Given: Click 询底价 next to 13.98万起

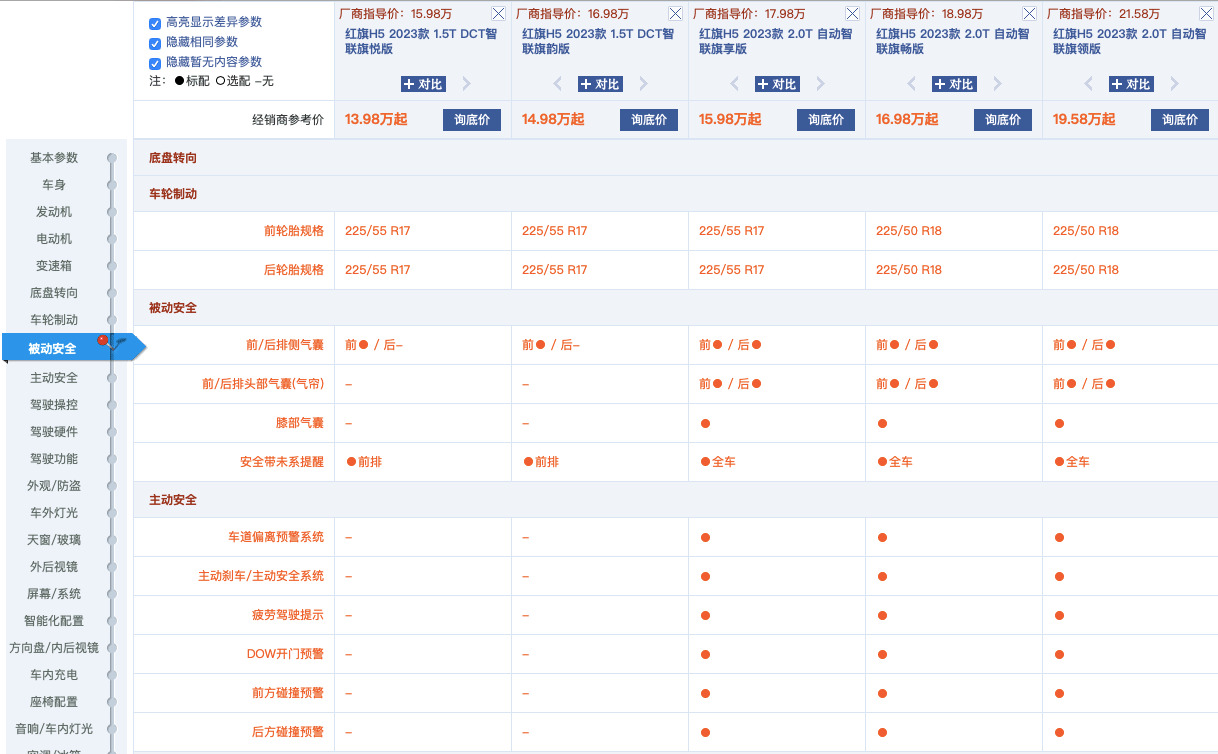Looking at the screenshot, I should [x=471, y=118].
